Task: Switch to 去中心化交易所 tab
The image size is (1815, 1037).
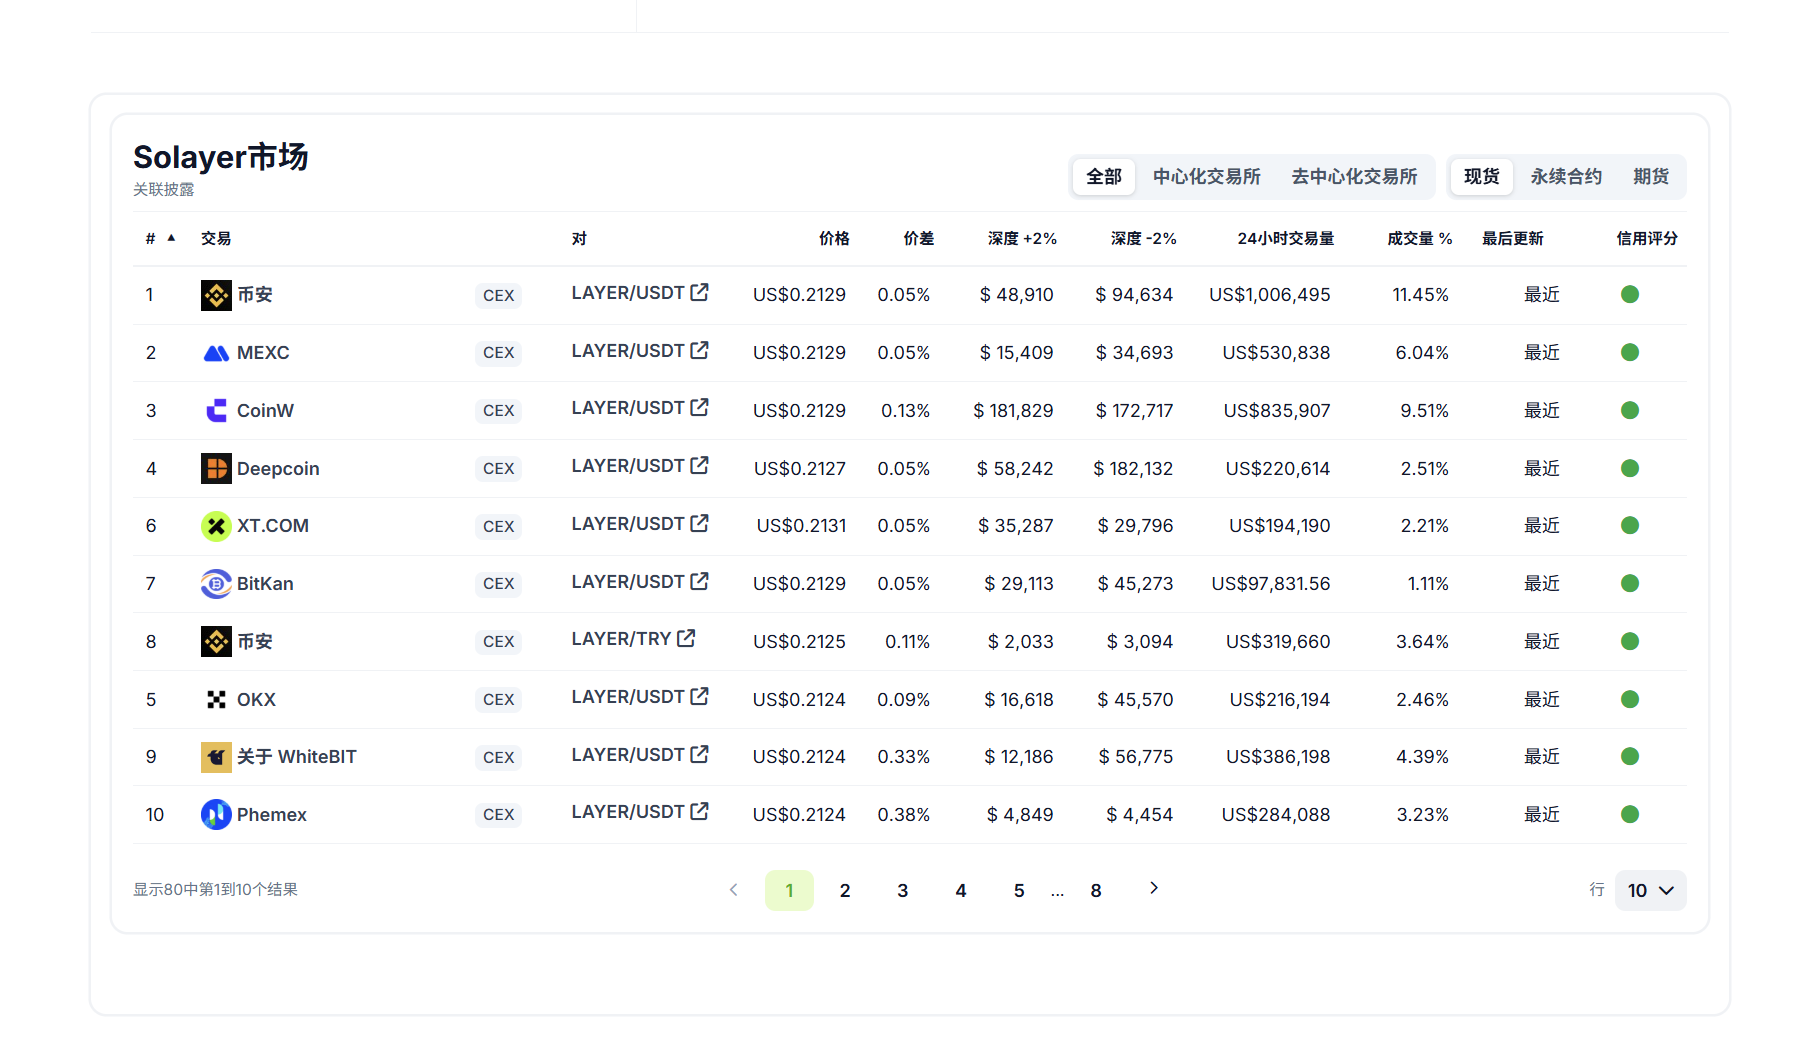Action: point(1354,177)
